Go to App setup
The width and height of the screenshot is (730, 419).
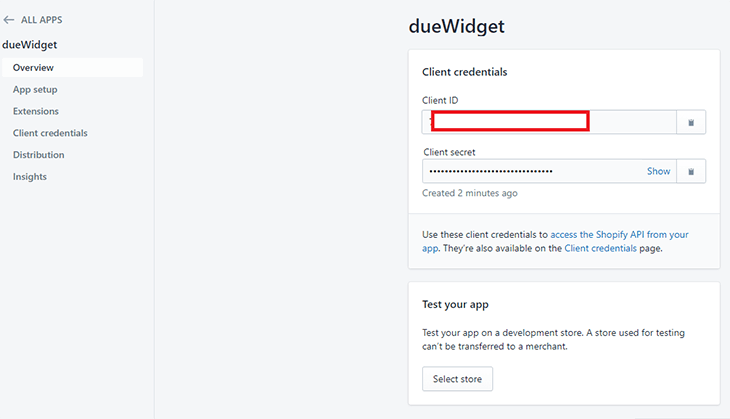tap(35, 89)
